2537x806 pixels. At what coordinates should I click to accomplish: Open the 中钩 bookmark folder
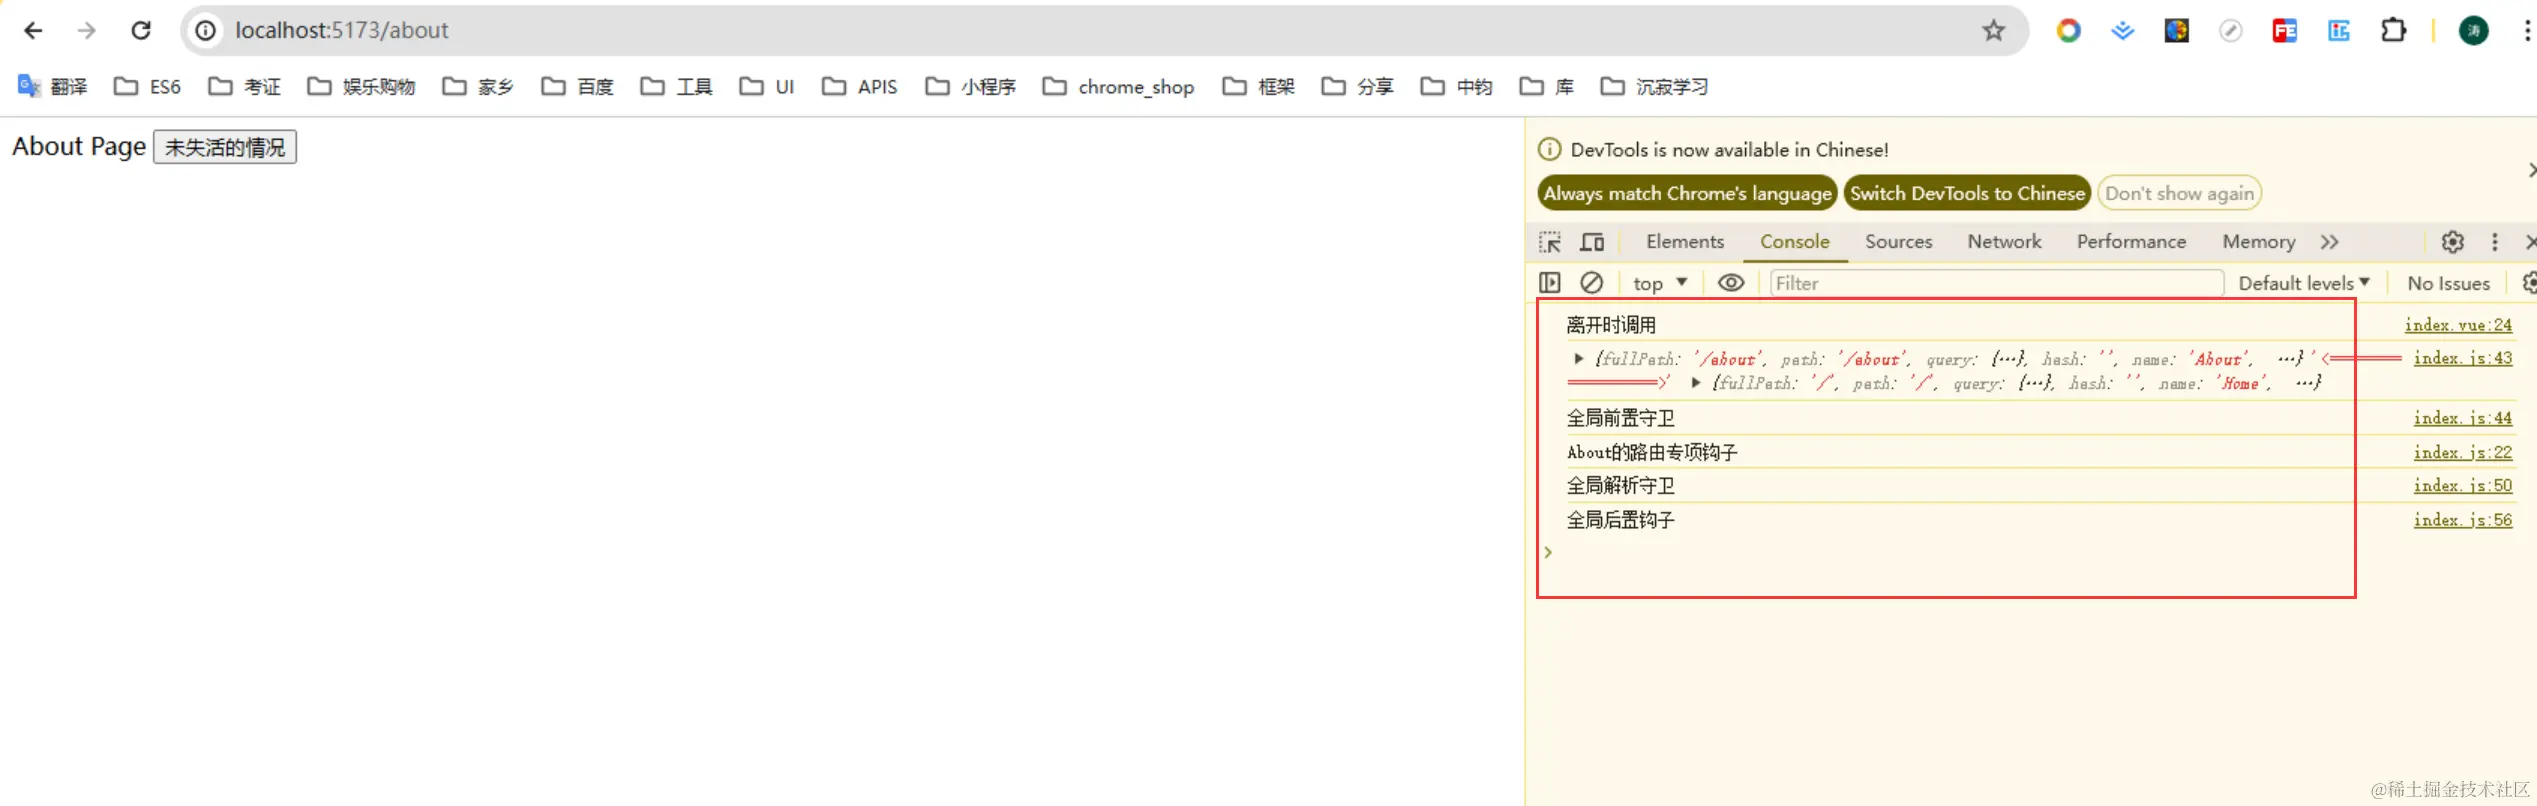[1457, 87]
